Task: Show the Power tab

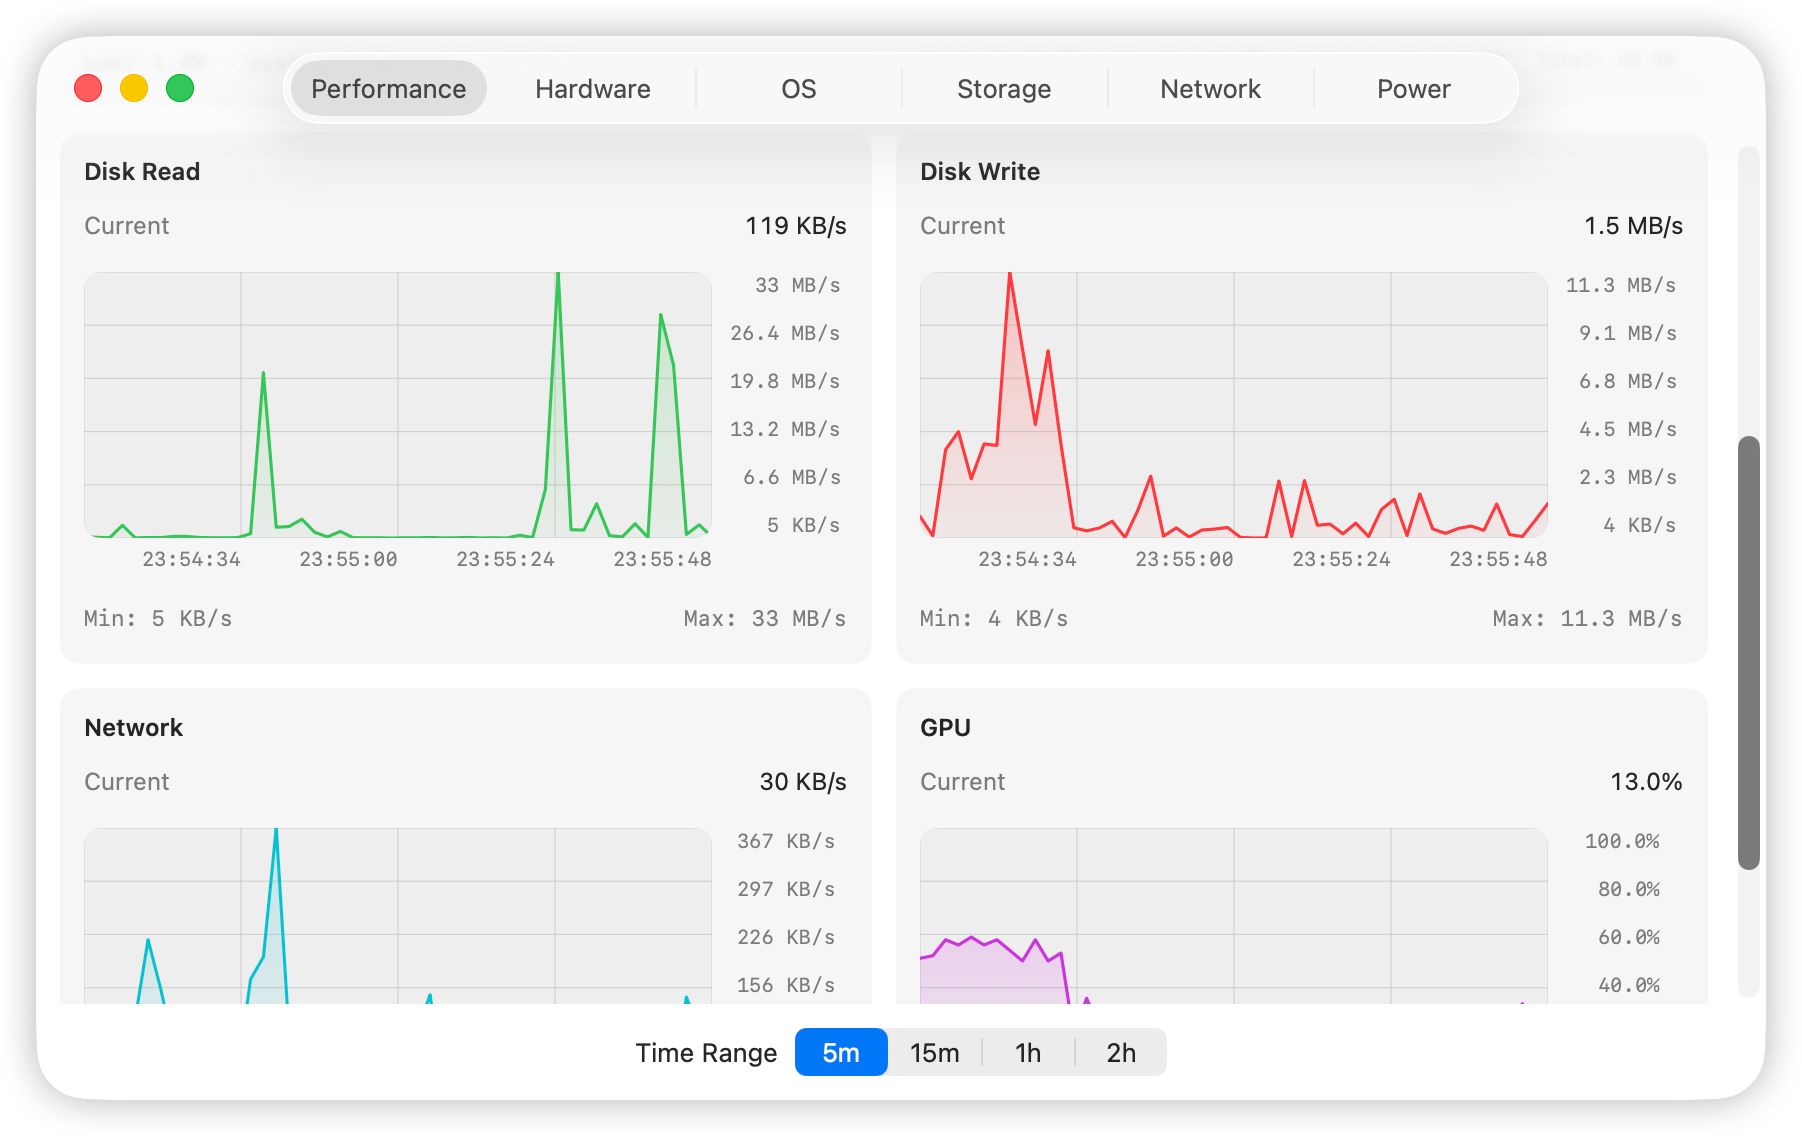Action: 1413,89
